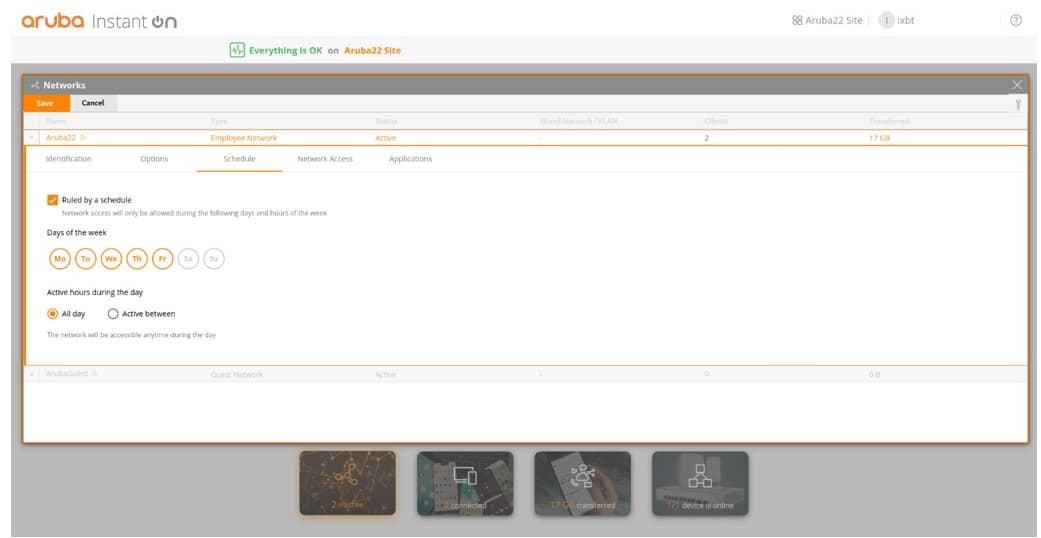Toggle Monday (Mo) day button
1041x538 pixels.
60,258
